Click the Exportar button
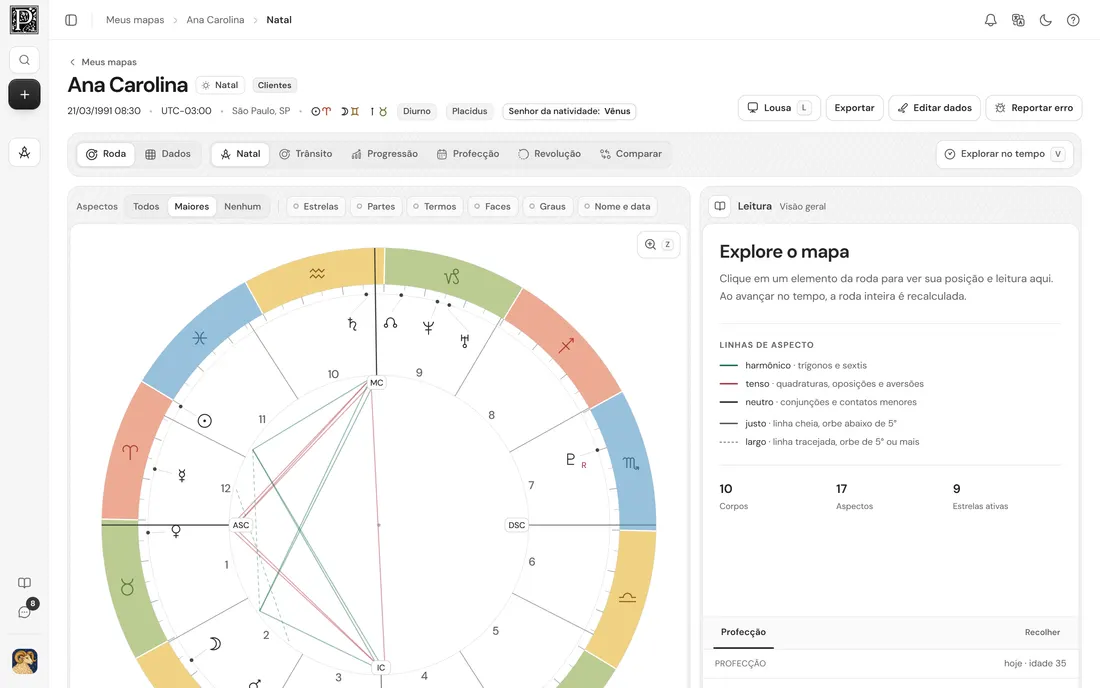The width and height of the screenshot is (1100, 688). coord(854,108)
